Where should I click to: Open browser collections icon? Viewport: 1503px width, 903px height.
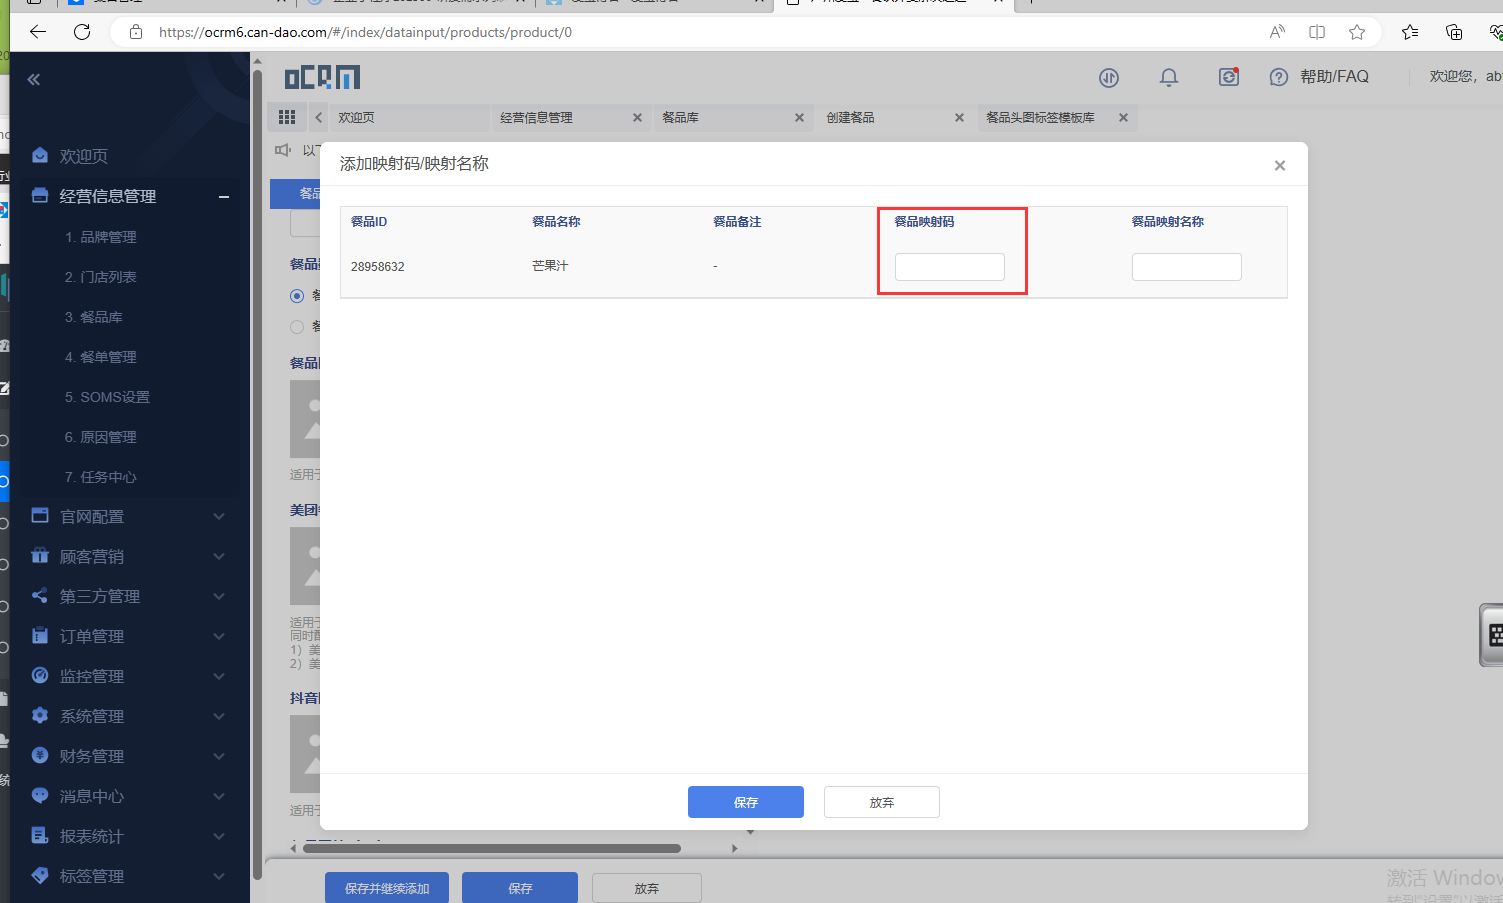[x=1454, y=32]
